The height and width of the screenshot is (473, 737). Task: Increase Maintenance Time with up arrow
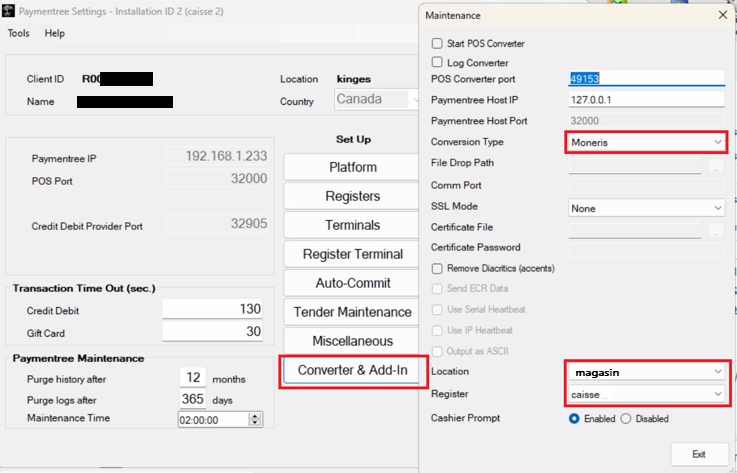click(255, 416)
